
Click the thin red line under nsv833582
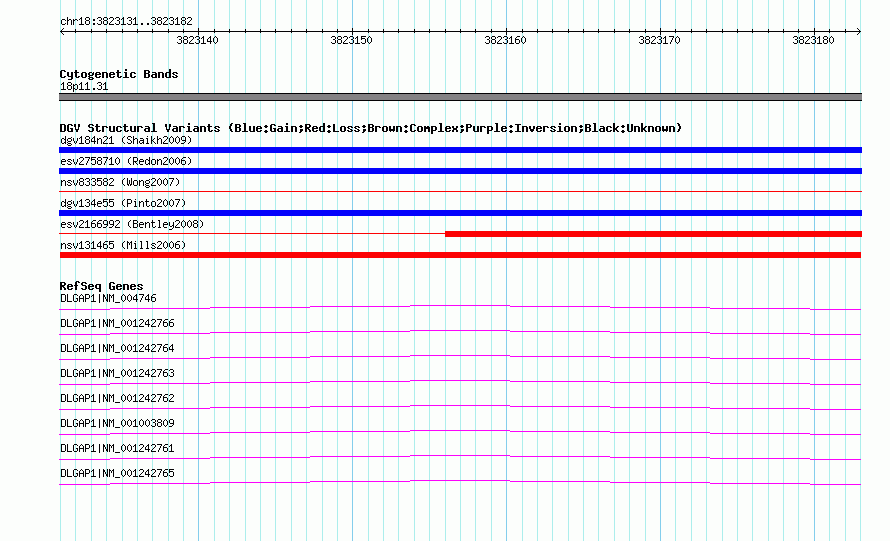pos(460,192)
